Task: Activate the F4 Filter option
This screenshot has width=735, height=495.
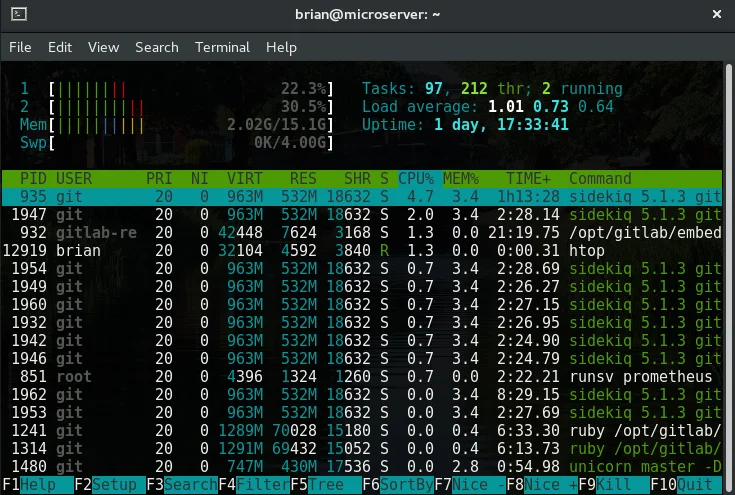Action: coord(253,486)
